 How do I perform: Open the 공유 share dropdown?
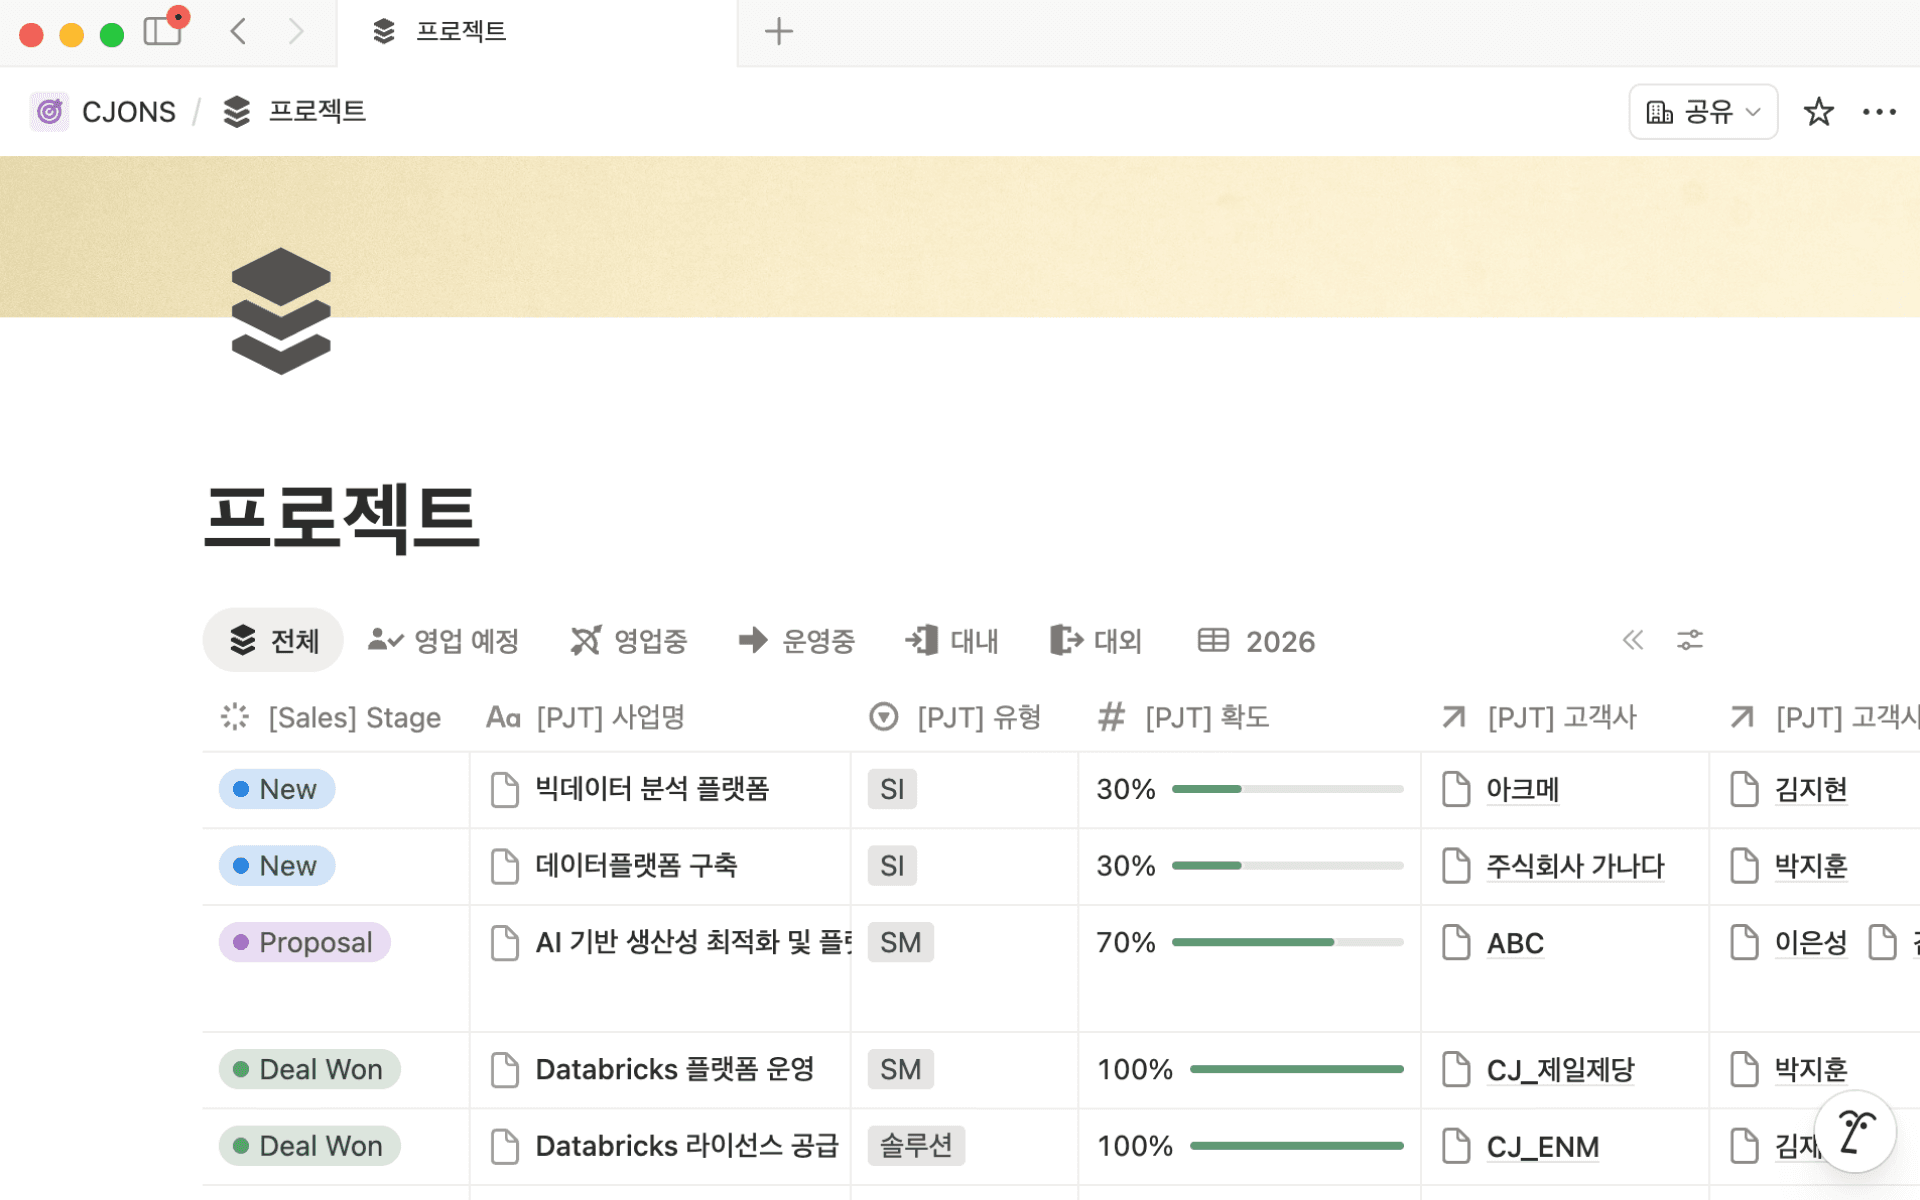coord(1702,111)
